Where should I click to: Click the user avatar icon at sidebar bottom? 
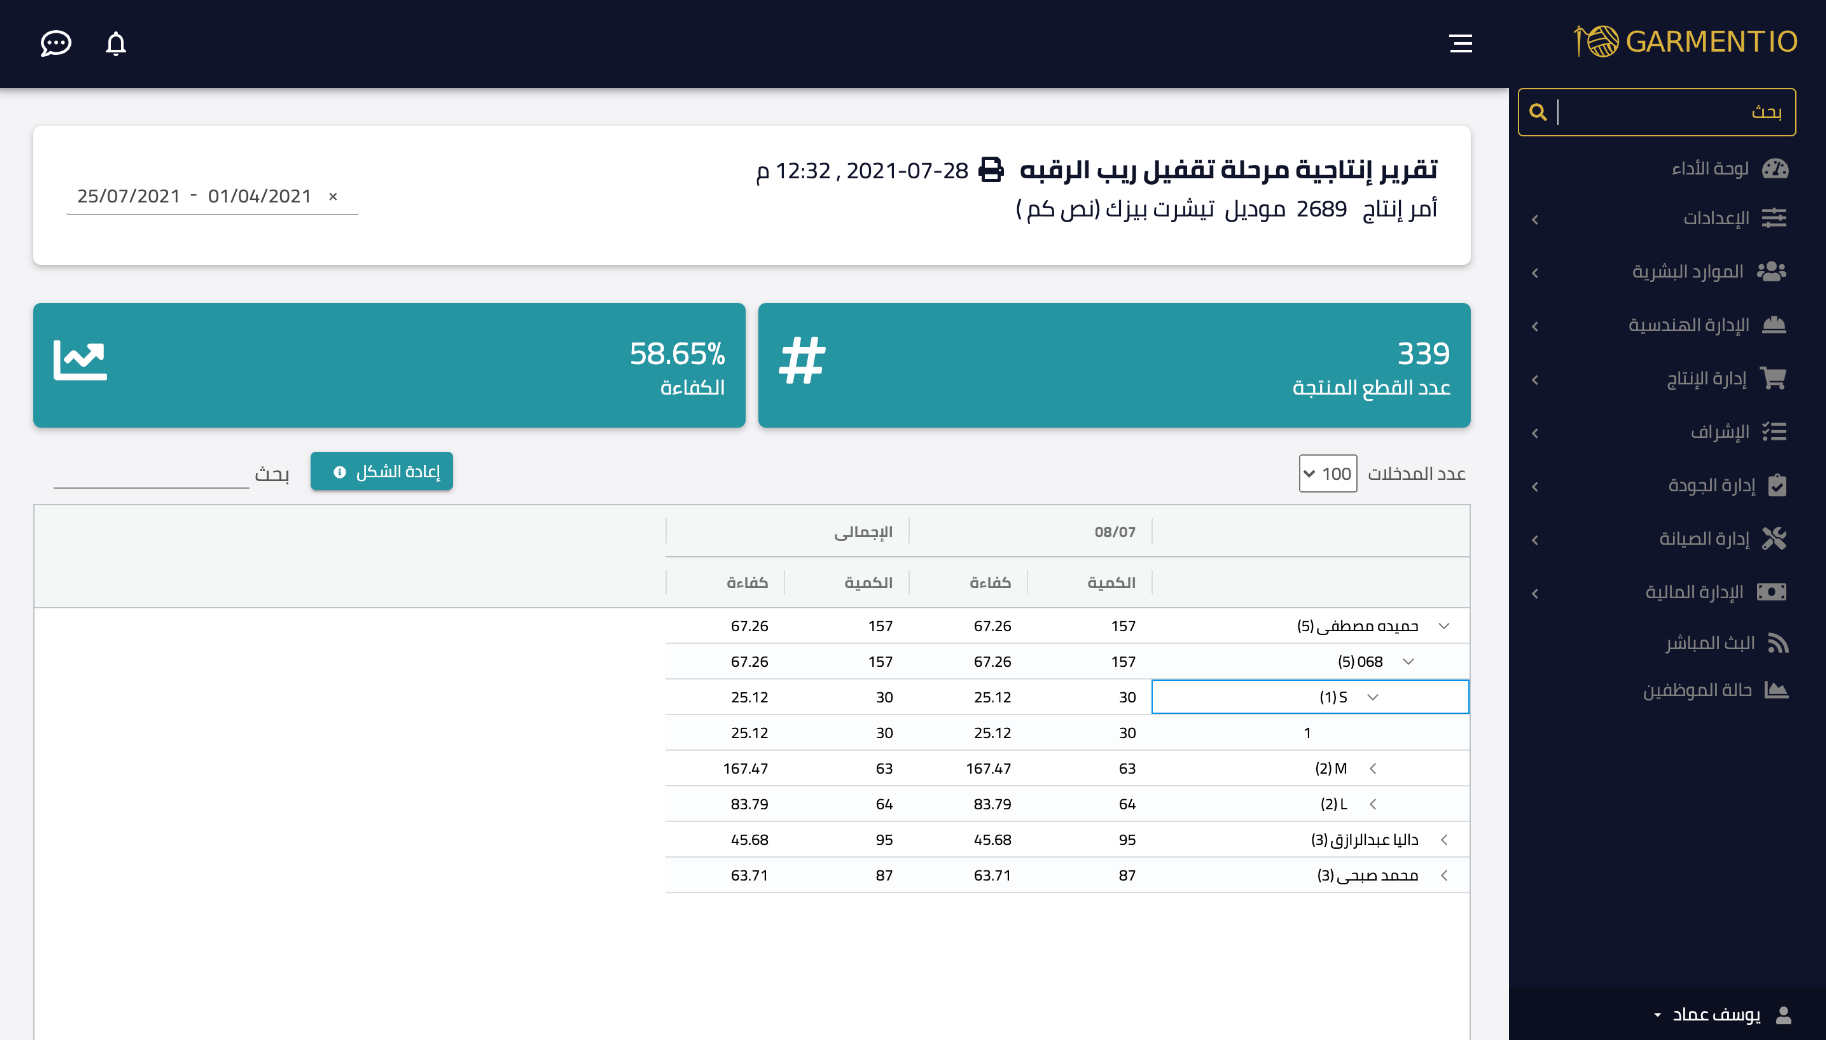[x=1784, y=1015]
